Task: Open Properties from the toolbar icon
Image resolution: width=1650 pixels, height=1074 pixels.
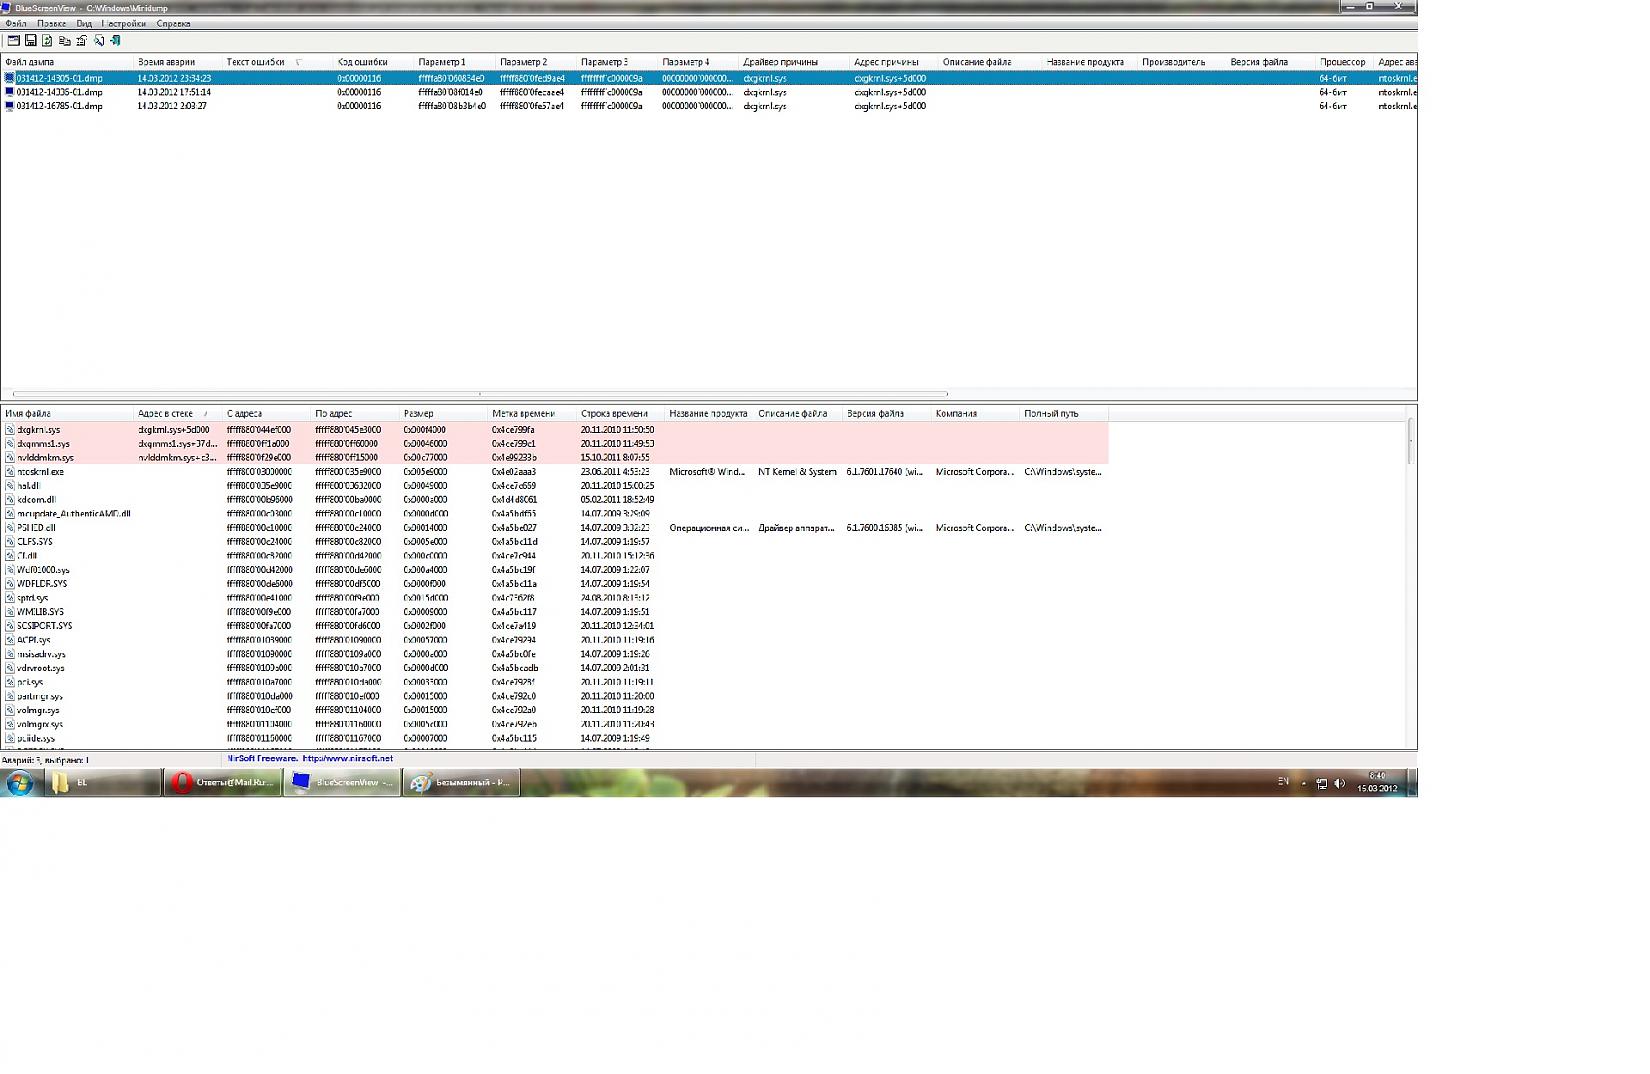Action: pos(81,41)
